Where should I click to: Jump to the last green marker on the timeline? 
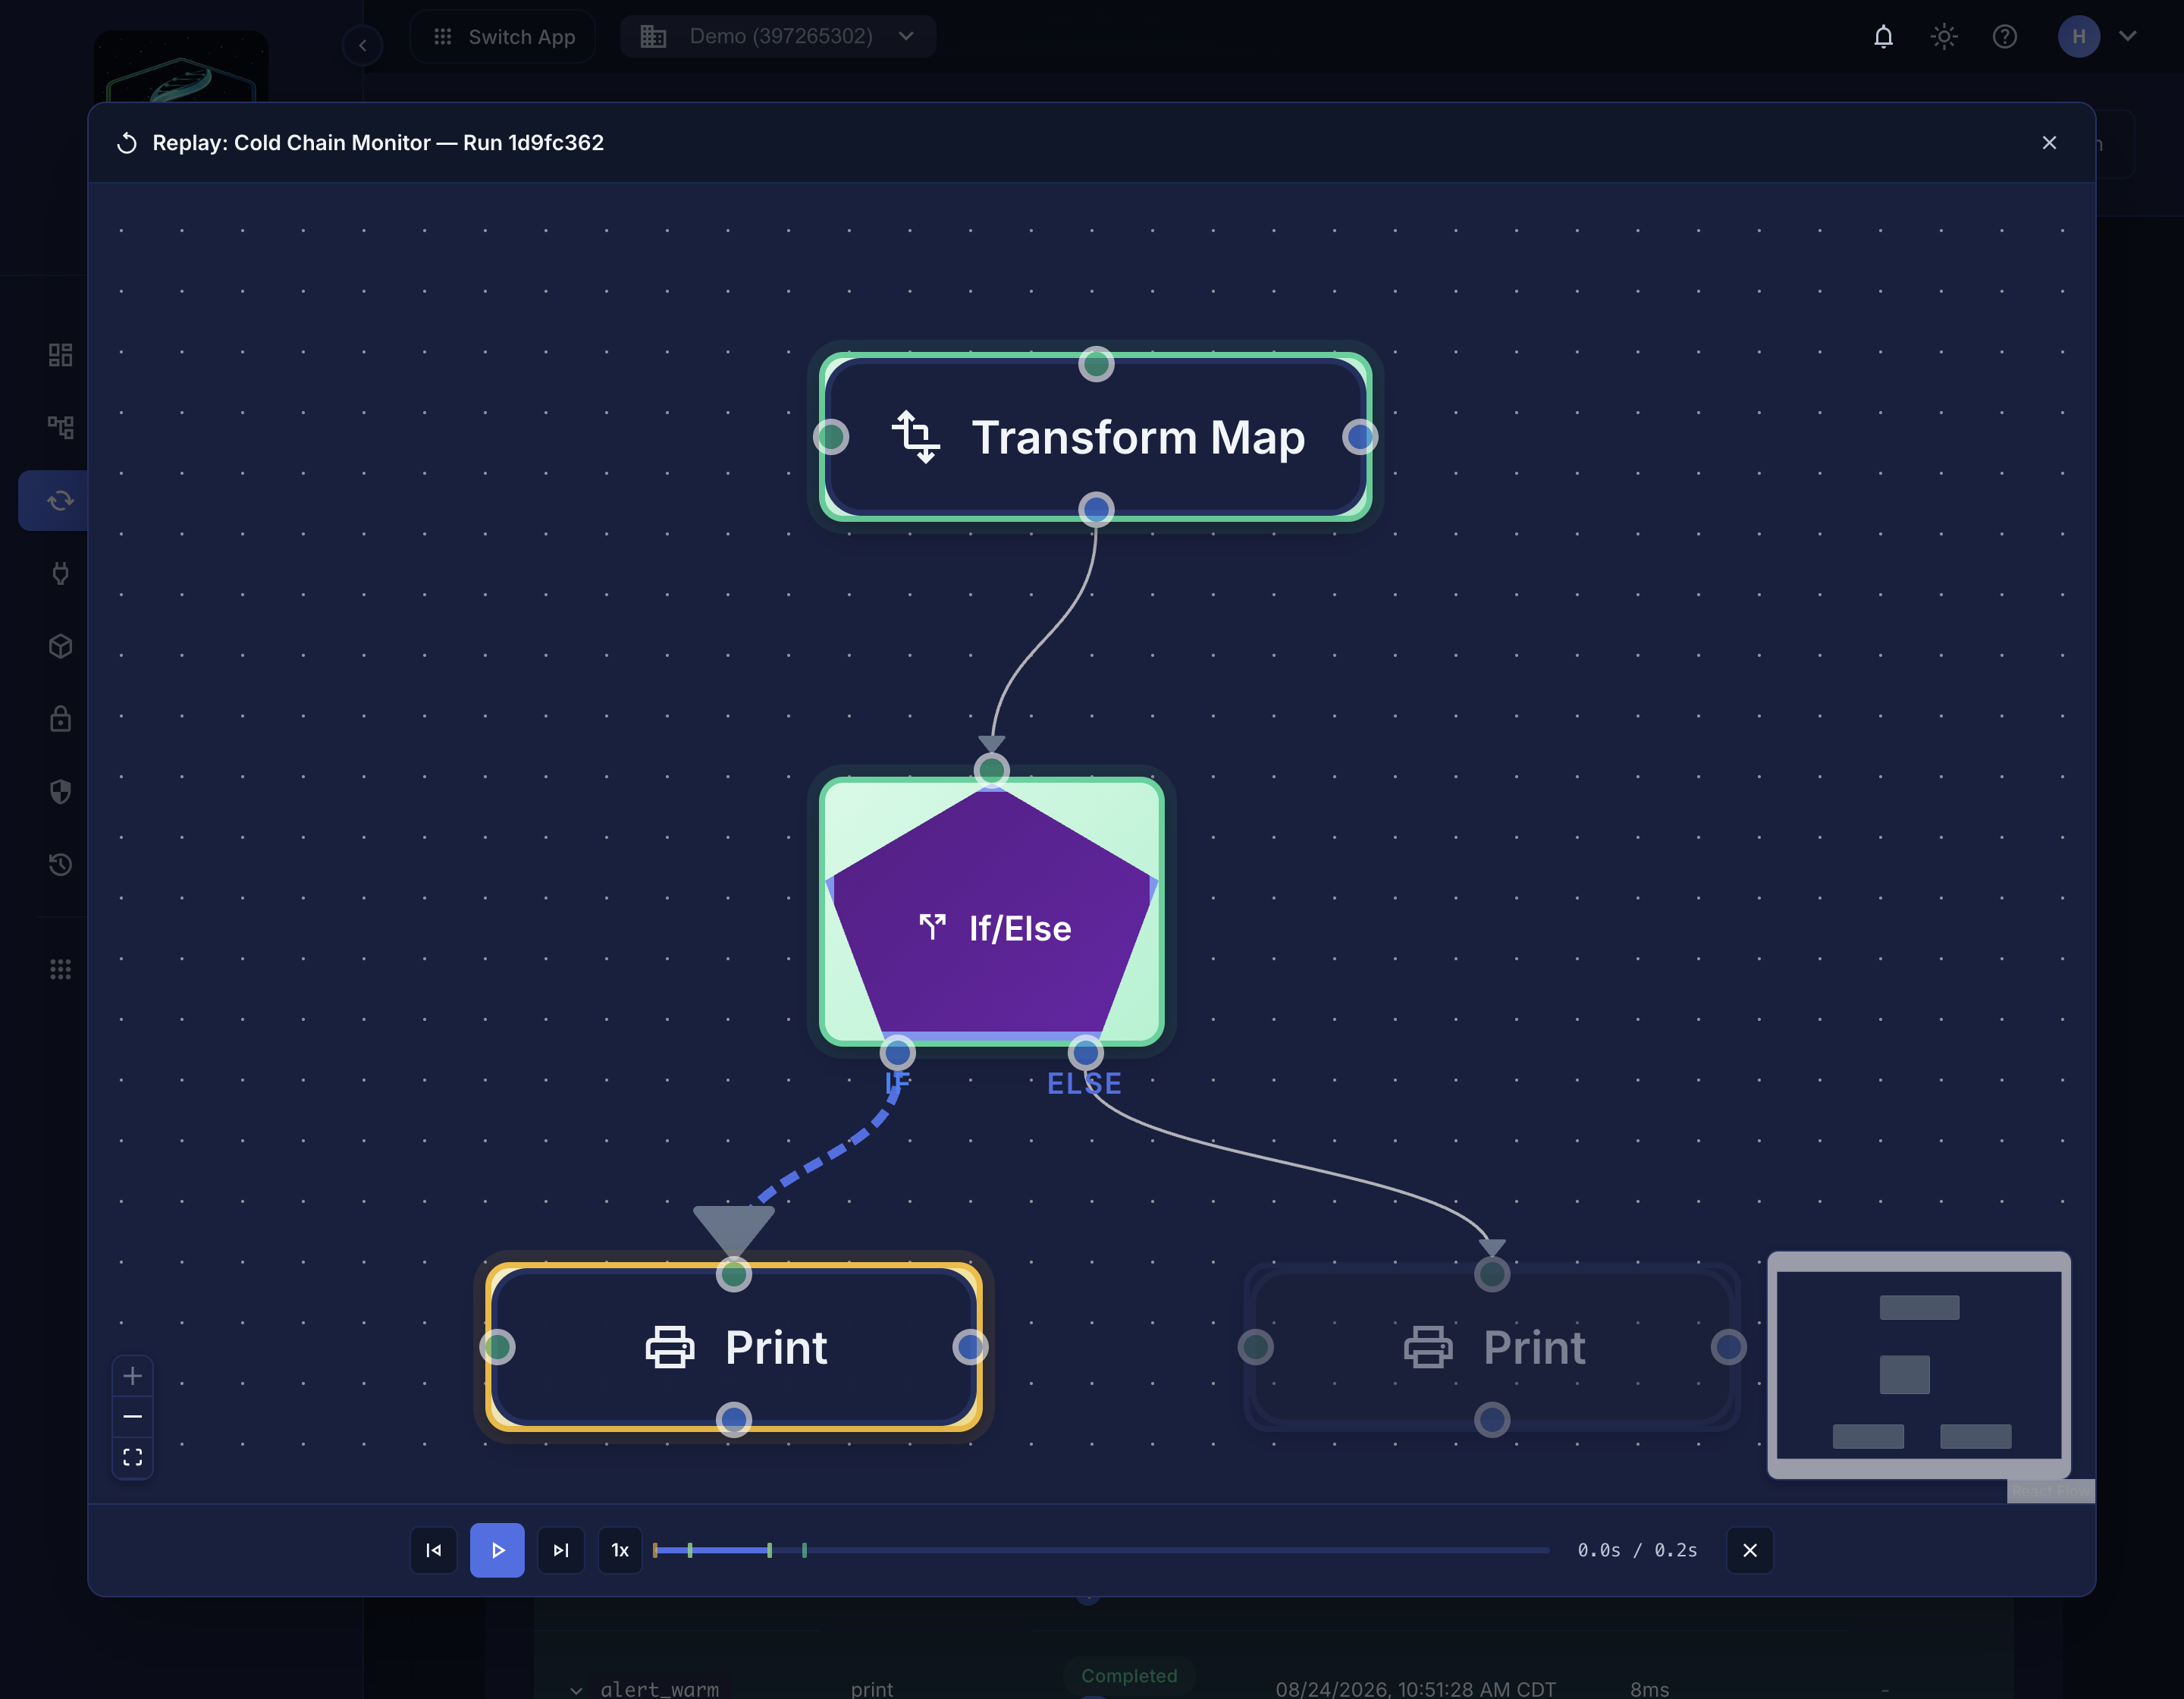pyautogui.click(x=804, y=1550)
